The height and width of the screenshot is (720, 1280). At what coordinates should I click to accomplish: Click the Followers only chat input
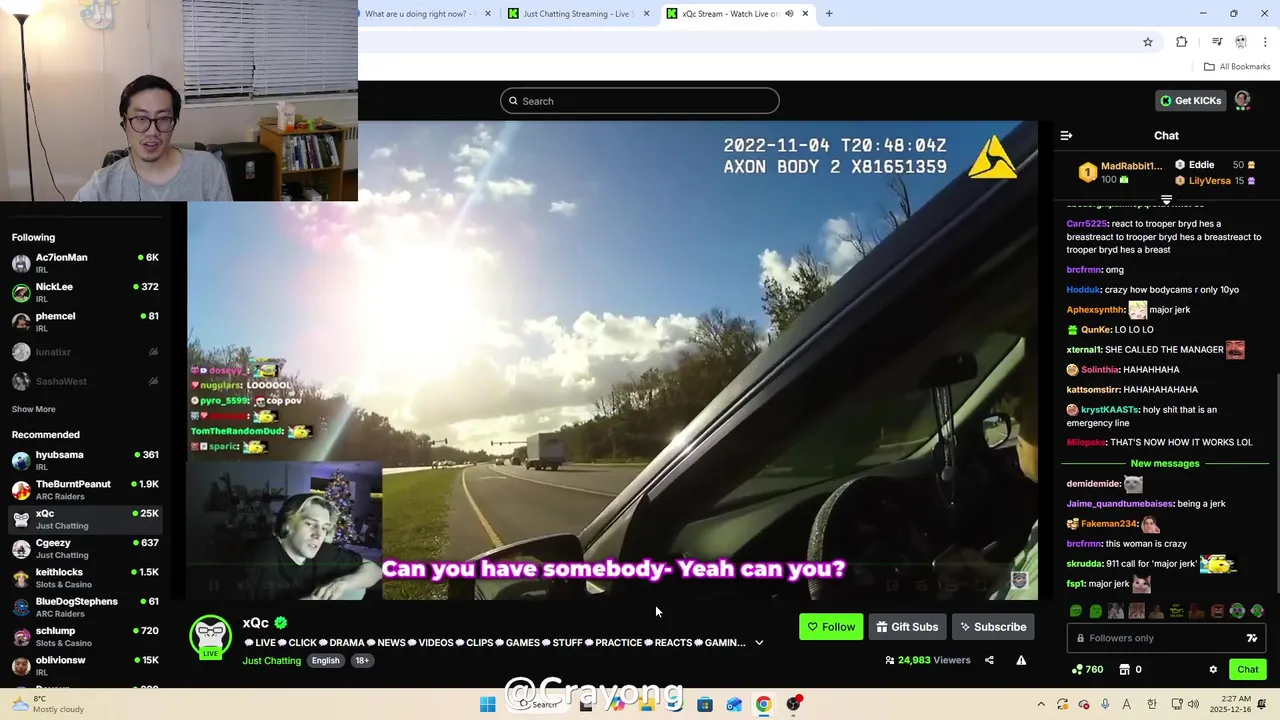coord(1166,638)
